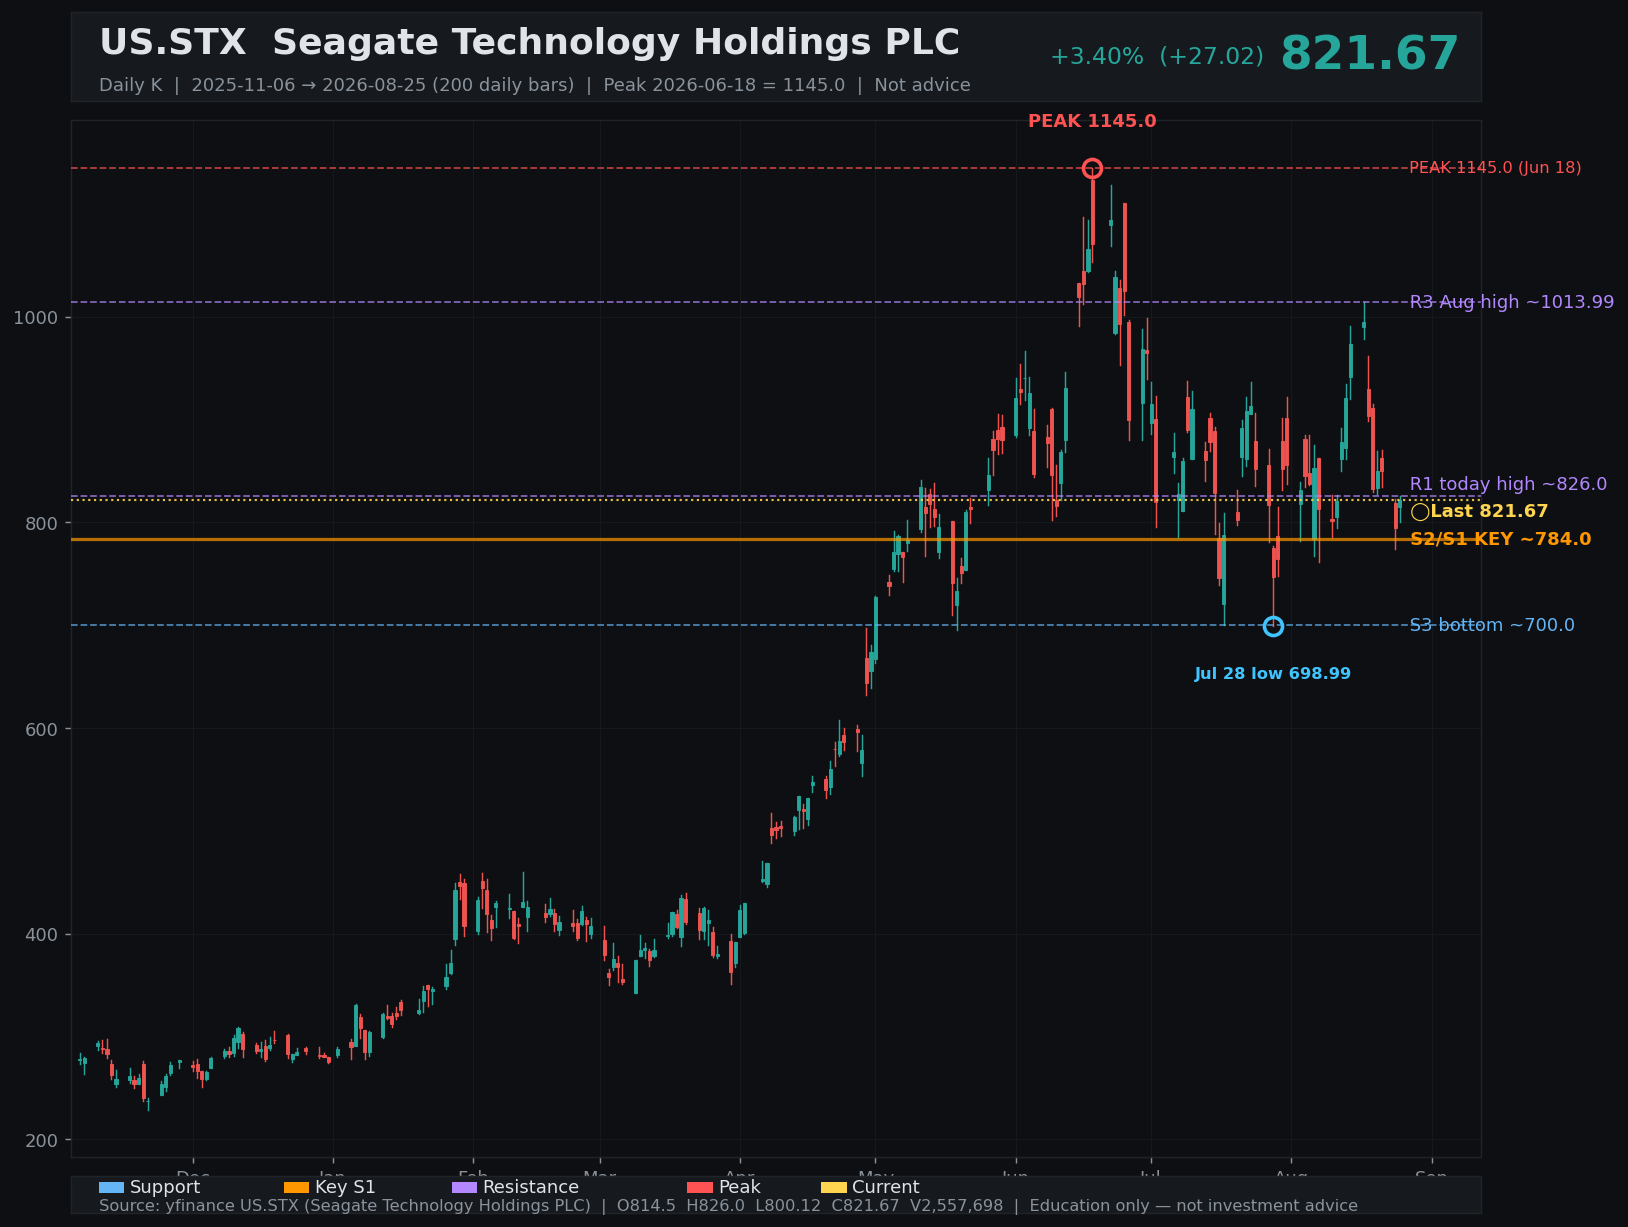This screenshot has height=1227, width=1628.
Task: Click the 'US.STX Seagate Technology Holdings PLC' title
Action: [x=529, y=43]
